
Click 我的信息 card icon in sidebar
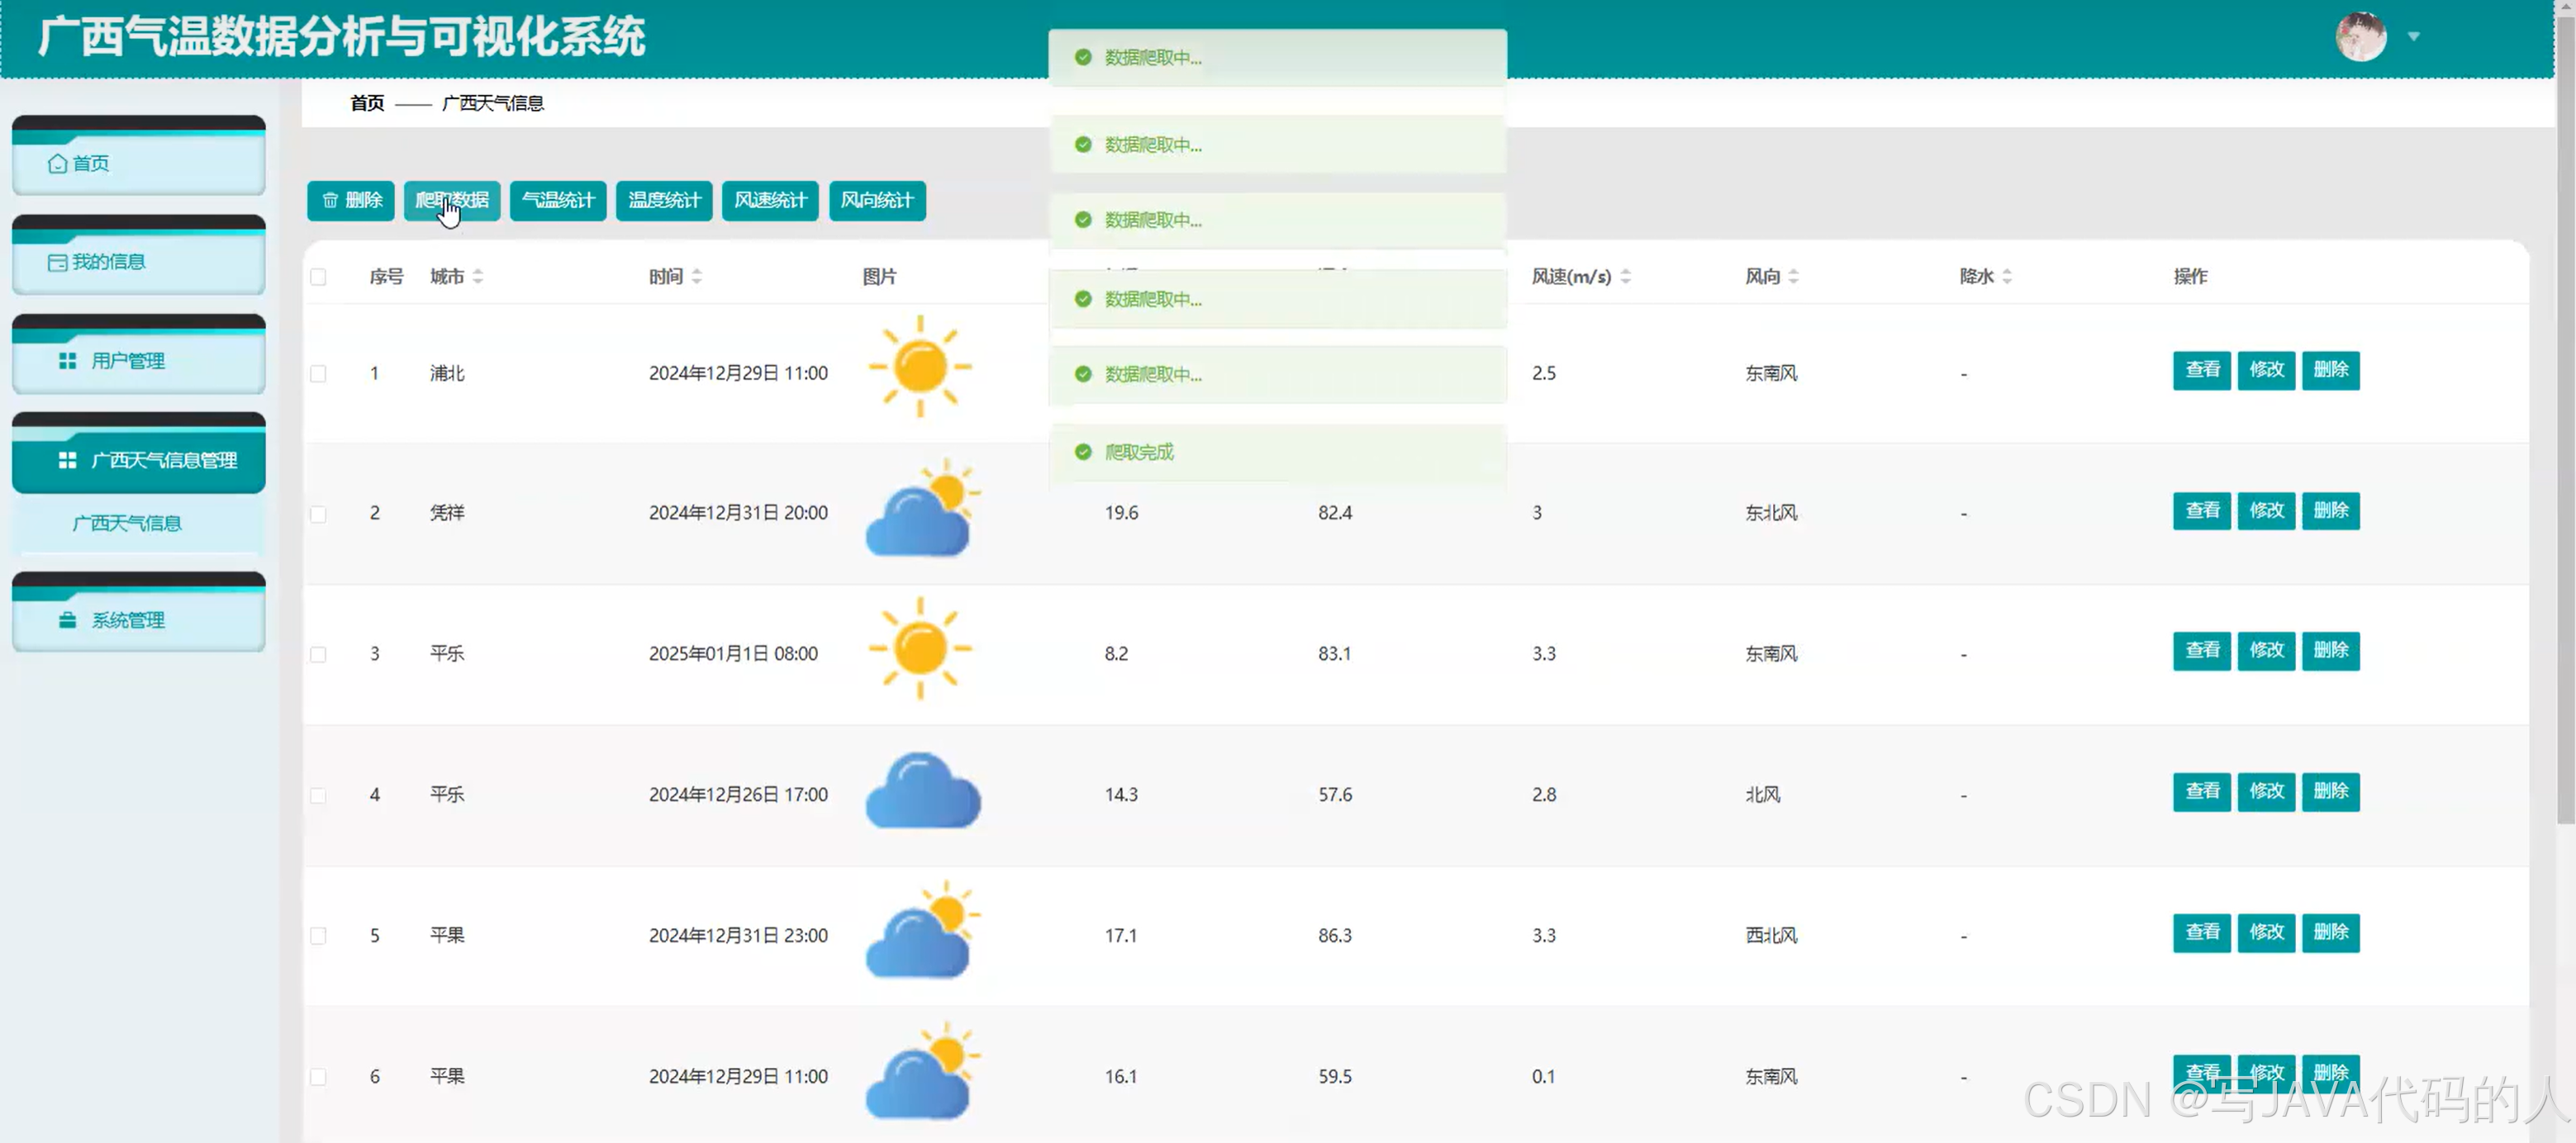[x=57, y=262]
